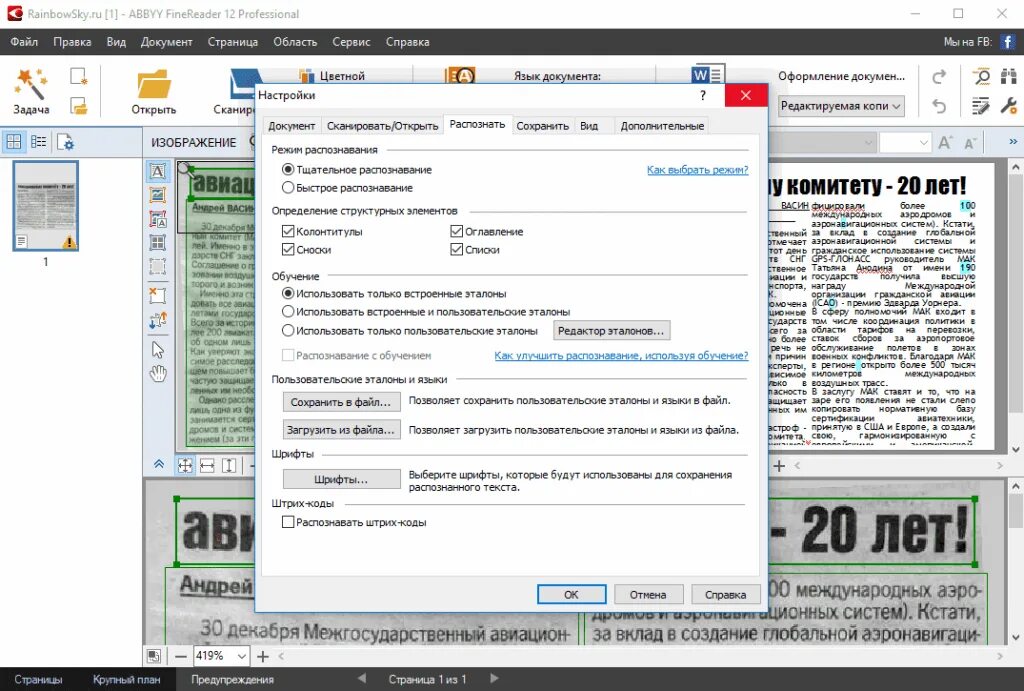Click the fit-to-height icon in image panel
The width and height of the screenshot is (1024, 691).
[x=229, y=466]
